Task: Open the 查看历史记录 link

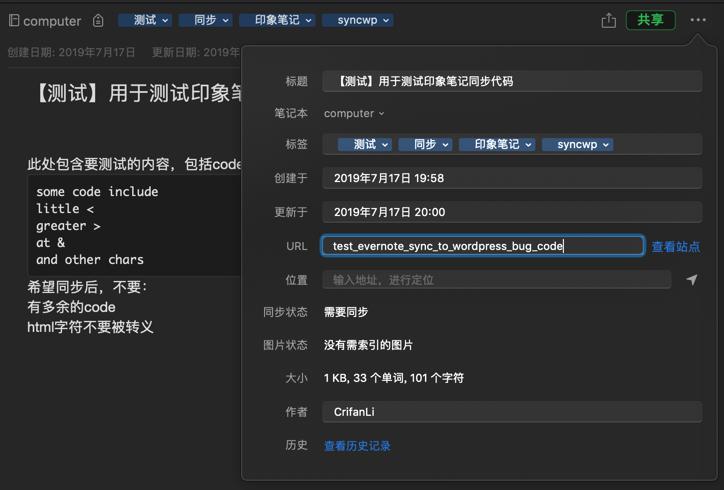Action: coord(357,446)
